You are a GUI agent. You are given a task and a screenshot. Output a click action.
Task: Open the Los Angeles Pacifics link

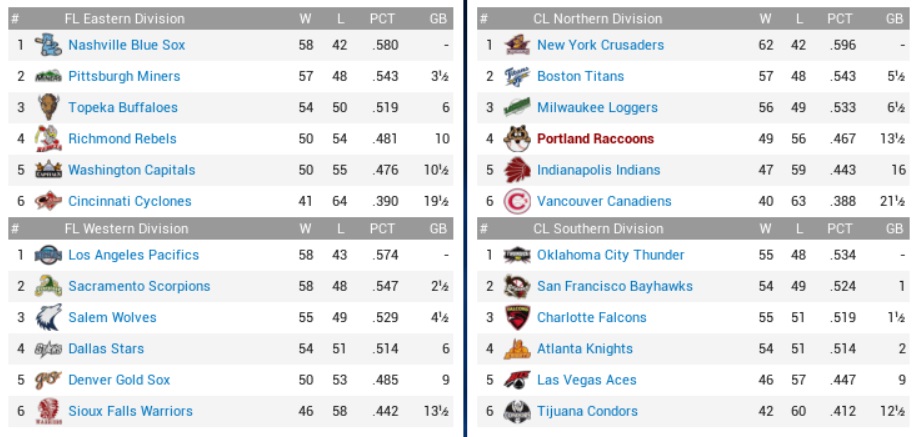(x=133, y=255)
